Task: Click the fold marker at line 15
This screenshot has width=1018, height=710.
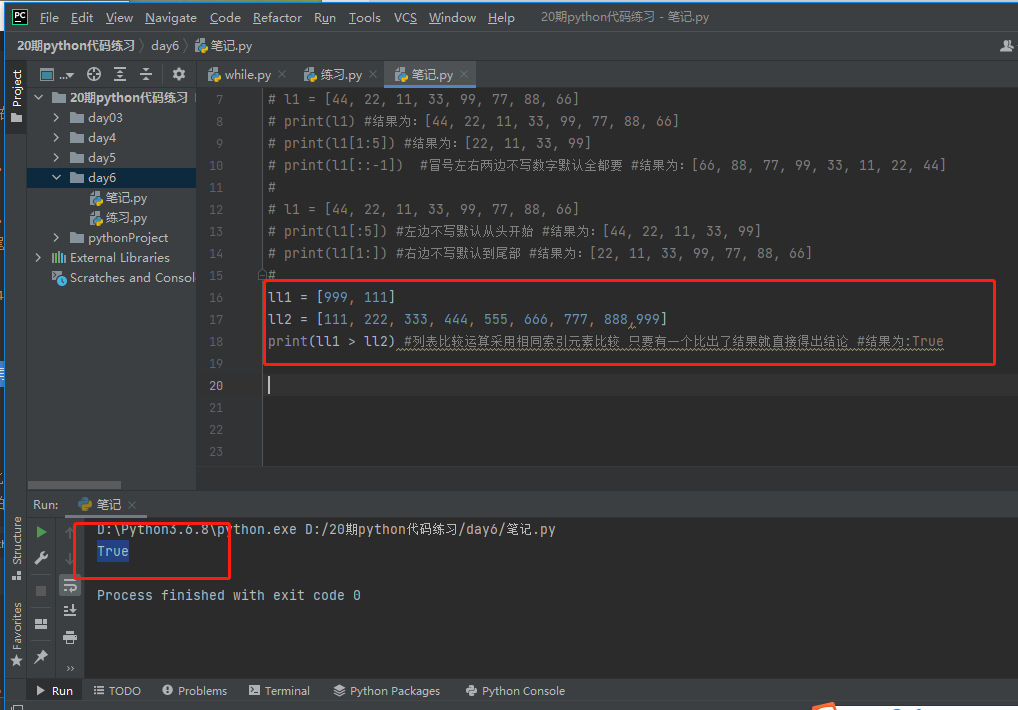Action: (x=262, y=275)
